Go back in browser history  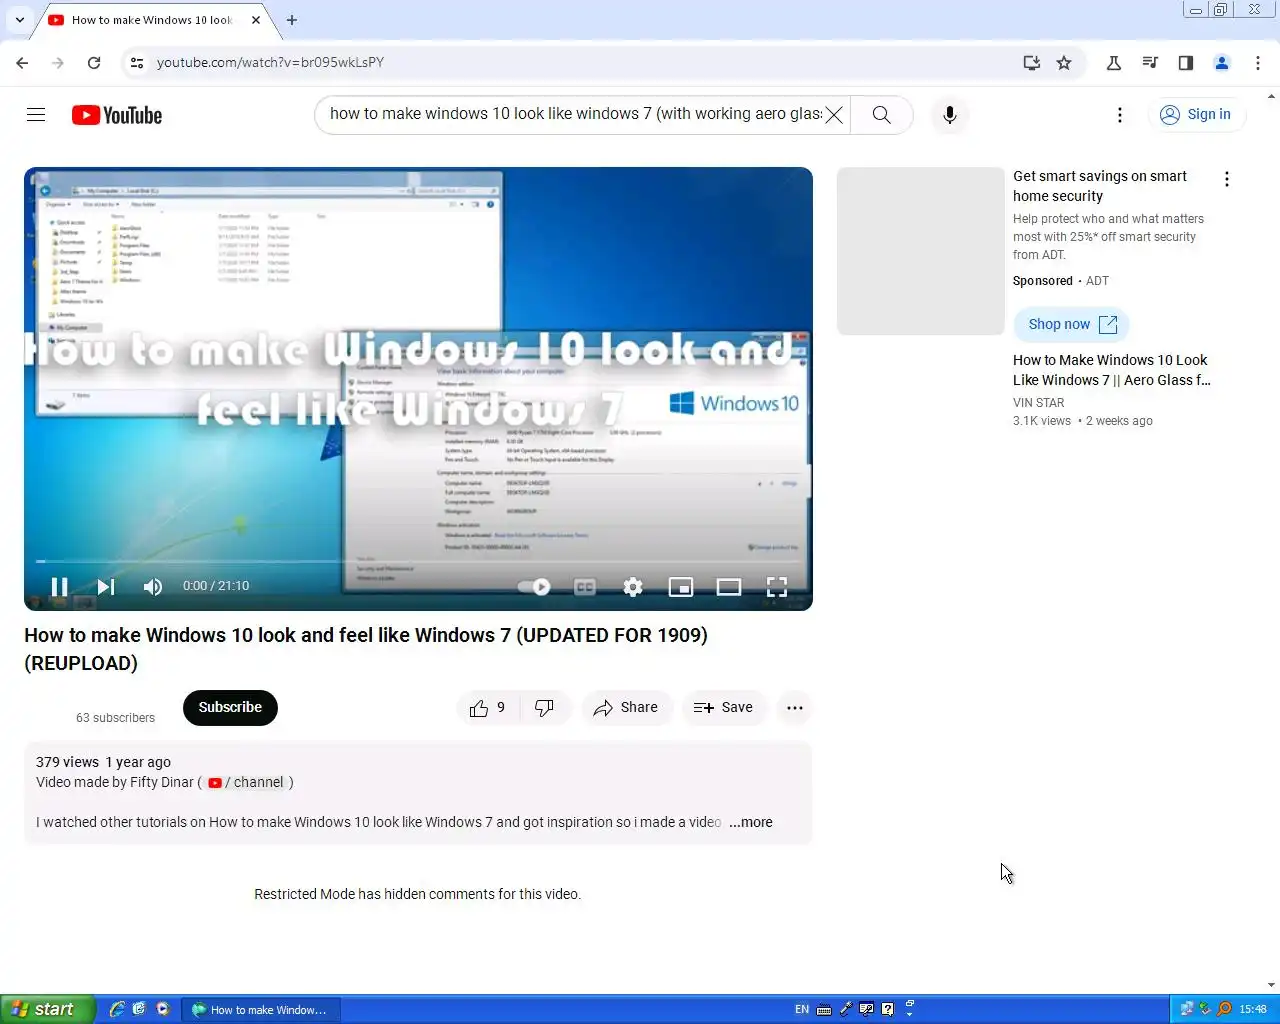click(x=23, y=62)
